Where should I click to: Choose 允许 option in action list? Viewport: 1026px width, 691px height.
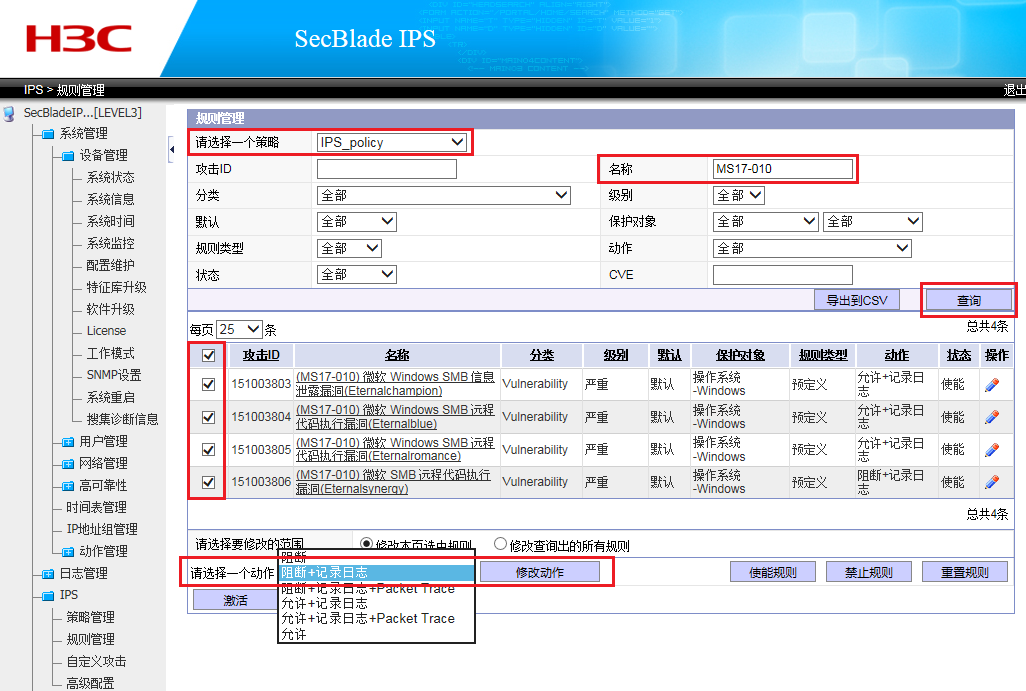pos(376,634)
